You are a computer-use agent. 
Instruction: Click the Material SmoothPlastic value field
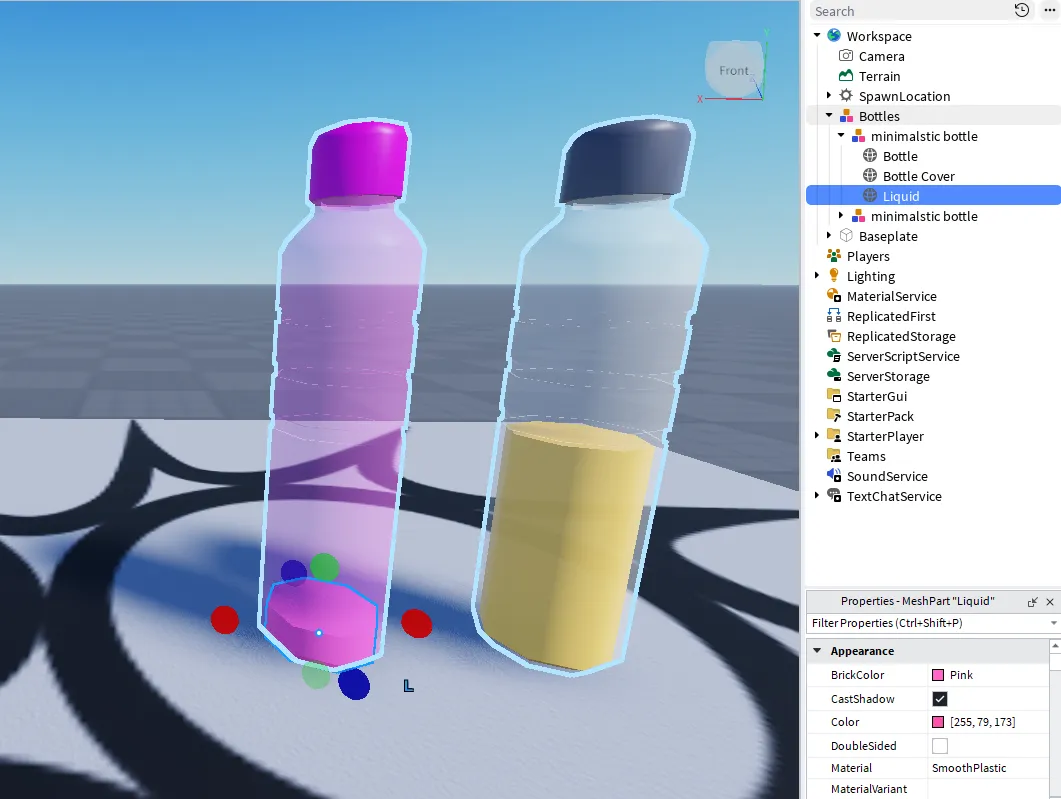985,768
